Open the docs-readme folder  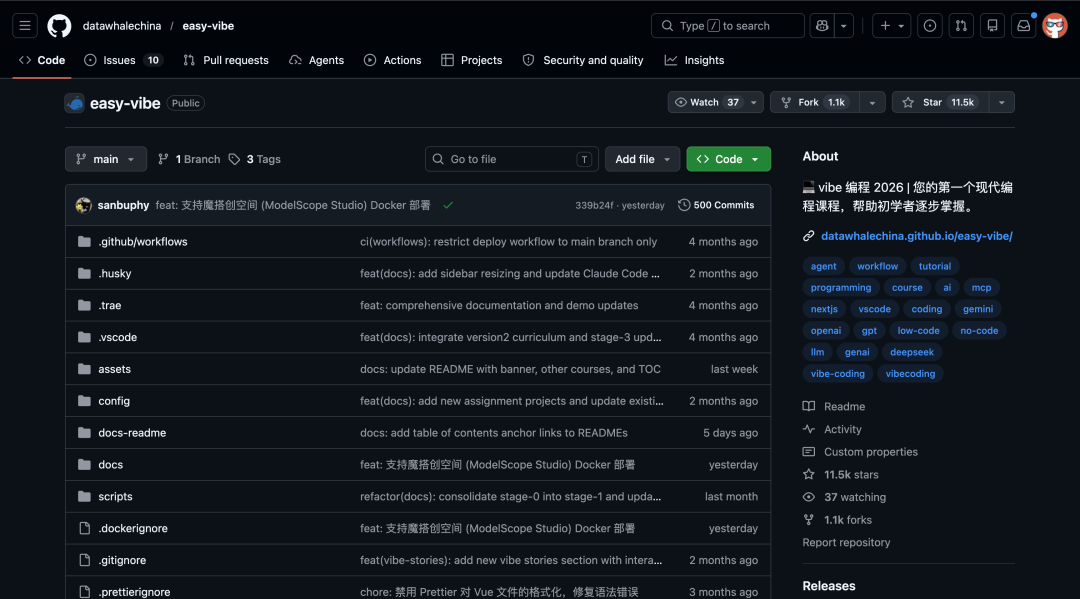click(x=132, y=433)
